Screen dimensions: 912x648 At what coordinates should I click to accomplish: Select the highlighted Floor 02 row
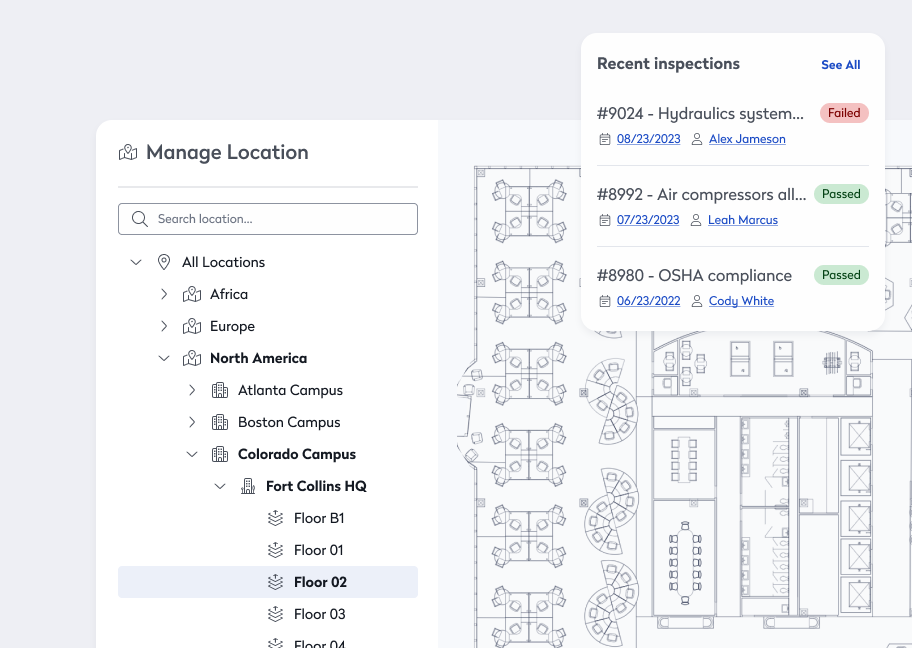pyautogui.click(x=268, y=582)
